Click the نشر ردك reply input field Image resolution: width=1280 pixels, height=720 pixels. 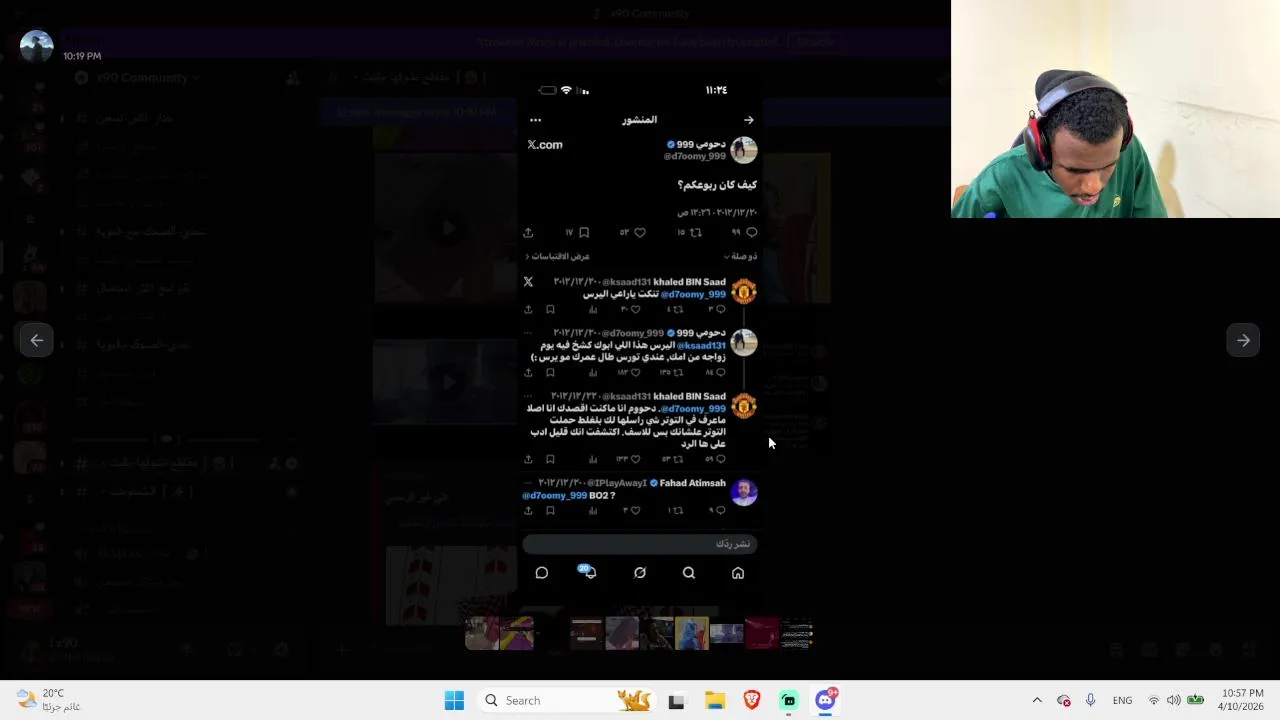[640, 544]
